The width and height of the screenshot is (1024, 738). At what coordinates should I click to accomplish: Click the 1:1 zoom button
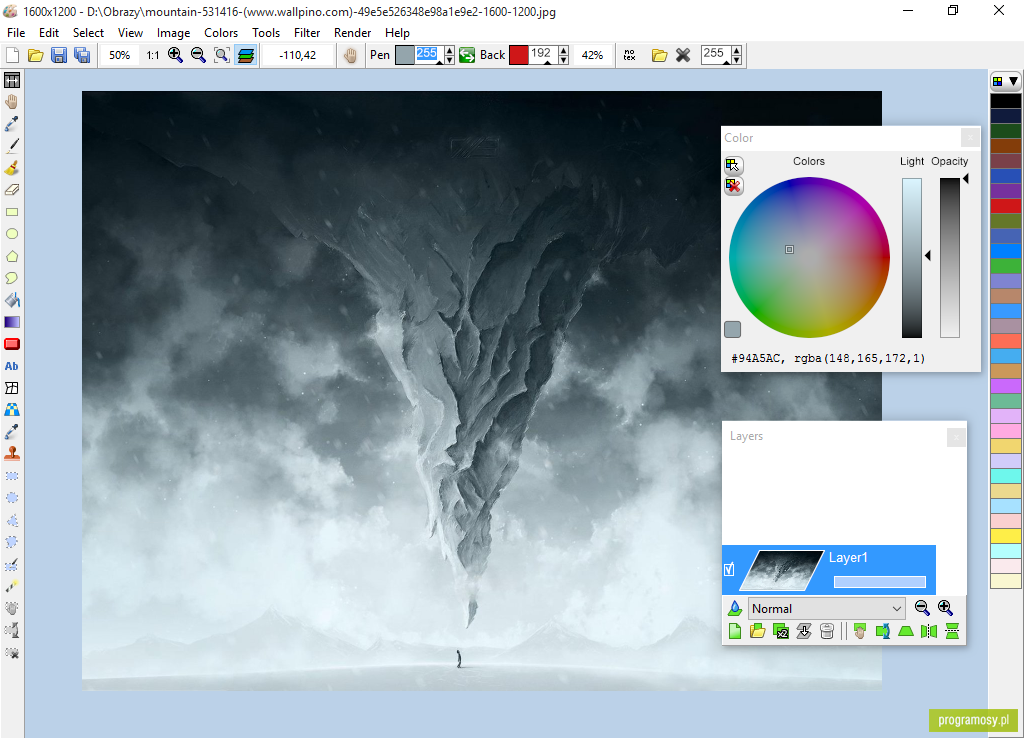(153, 56)
